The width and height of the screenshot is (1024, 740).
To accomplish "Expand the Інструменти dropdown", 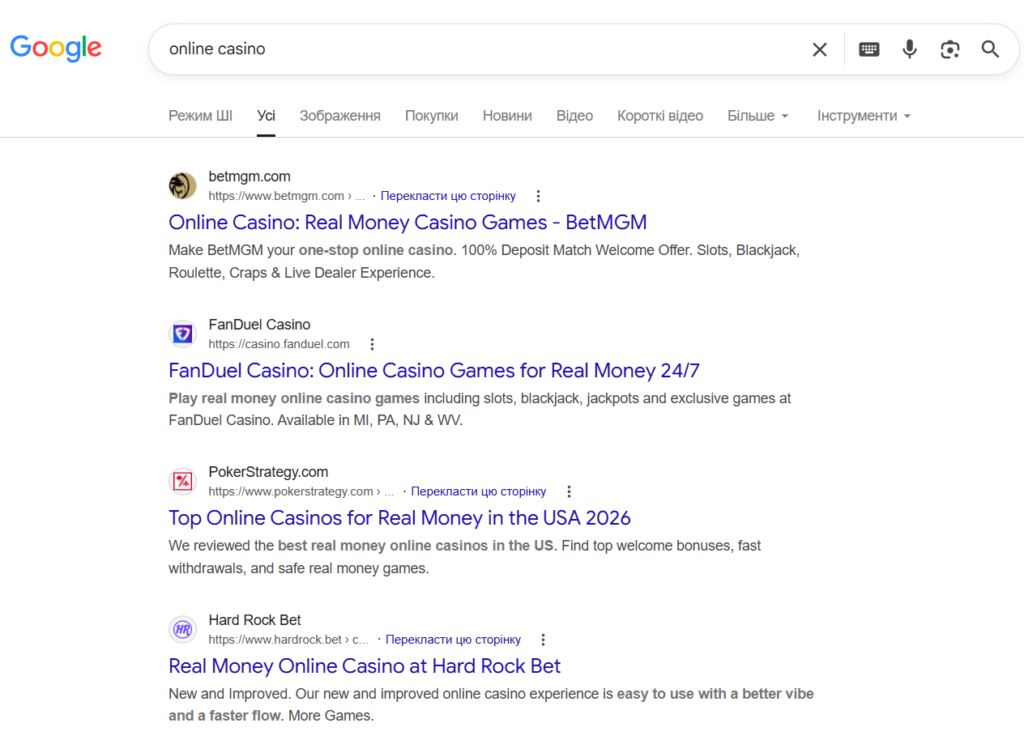I will coord(863,116).
